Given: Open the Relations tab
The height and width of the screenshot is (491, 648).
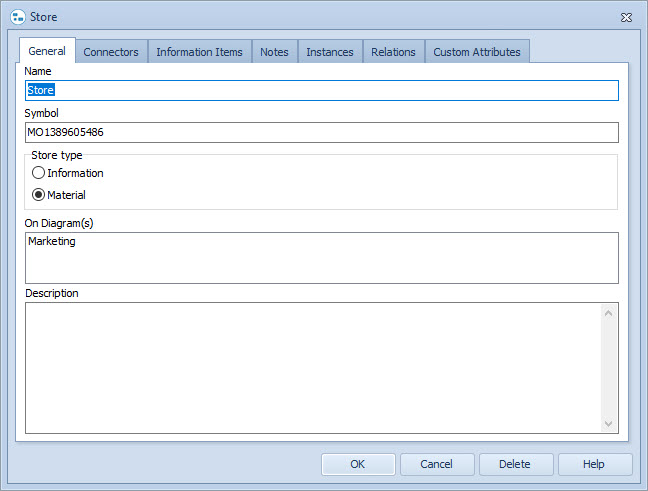Looking at the screenshot, I should pos(393,52).
